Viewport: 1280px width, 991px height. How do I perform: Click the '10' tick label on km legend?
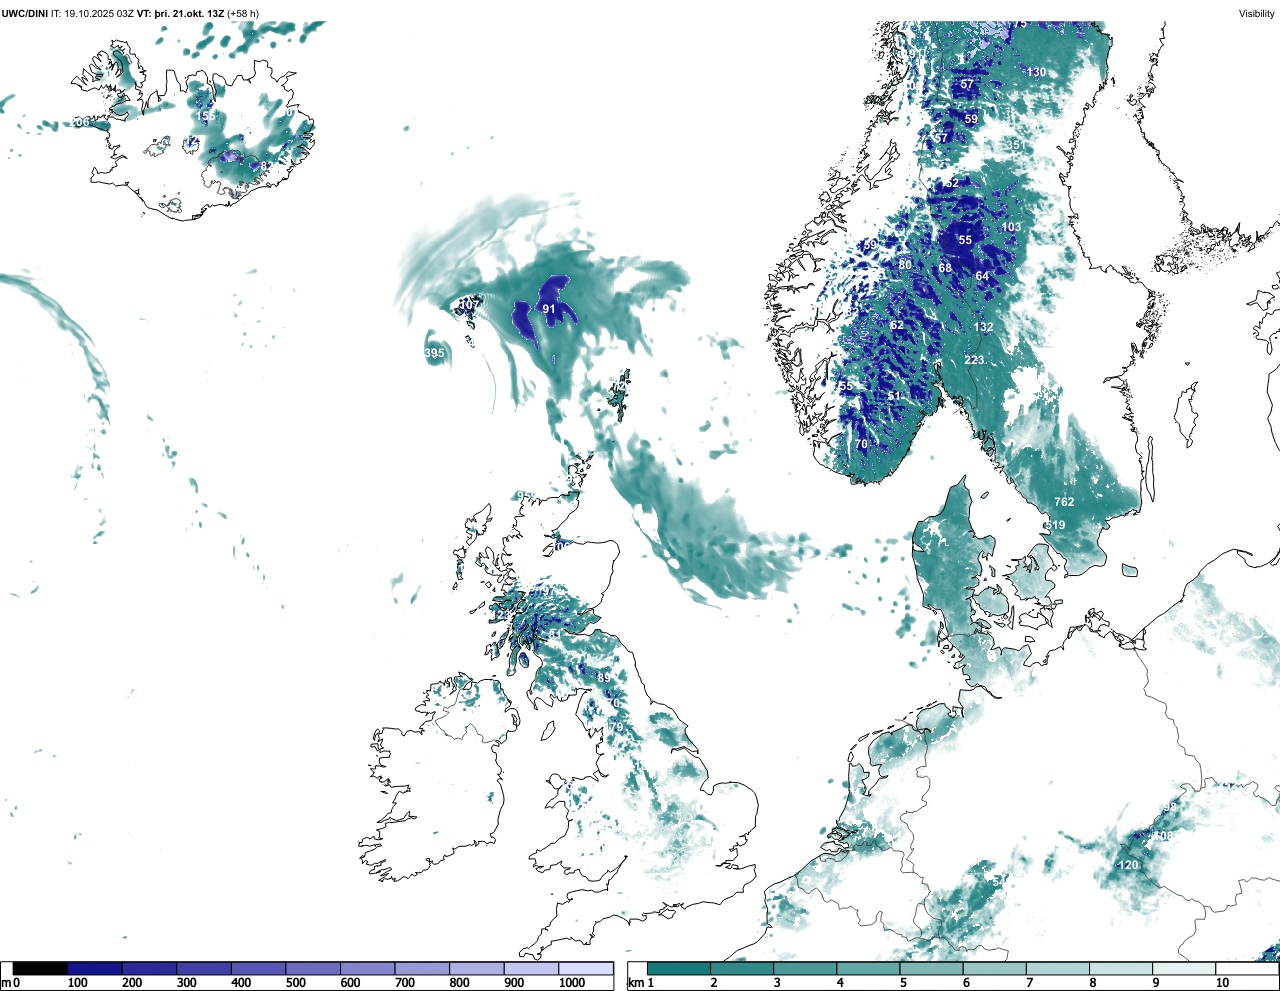coord(1222,983)
